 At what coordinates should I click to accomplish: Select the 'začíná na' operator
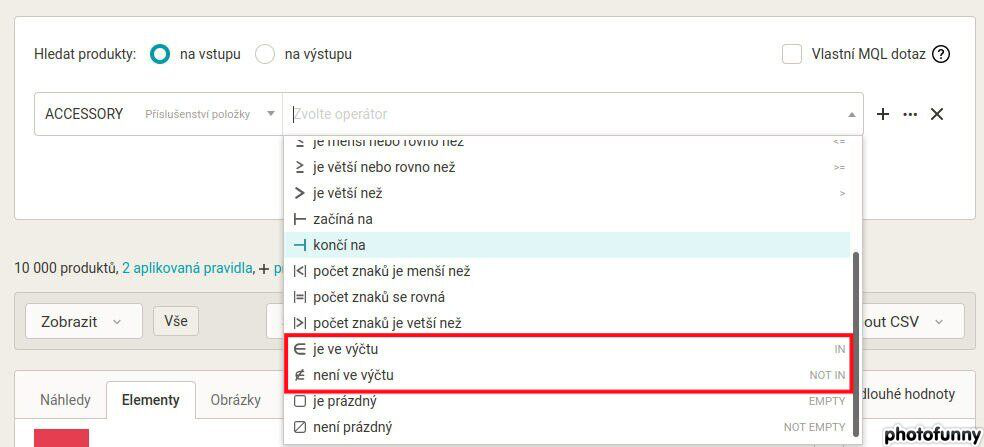click(x=567, y=219)
